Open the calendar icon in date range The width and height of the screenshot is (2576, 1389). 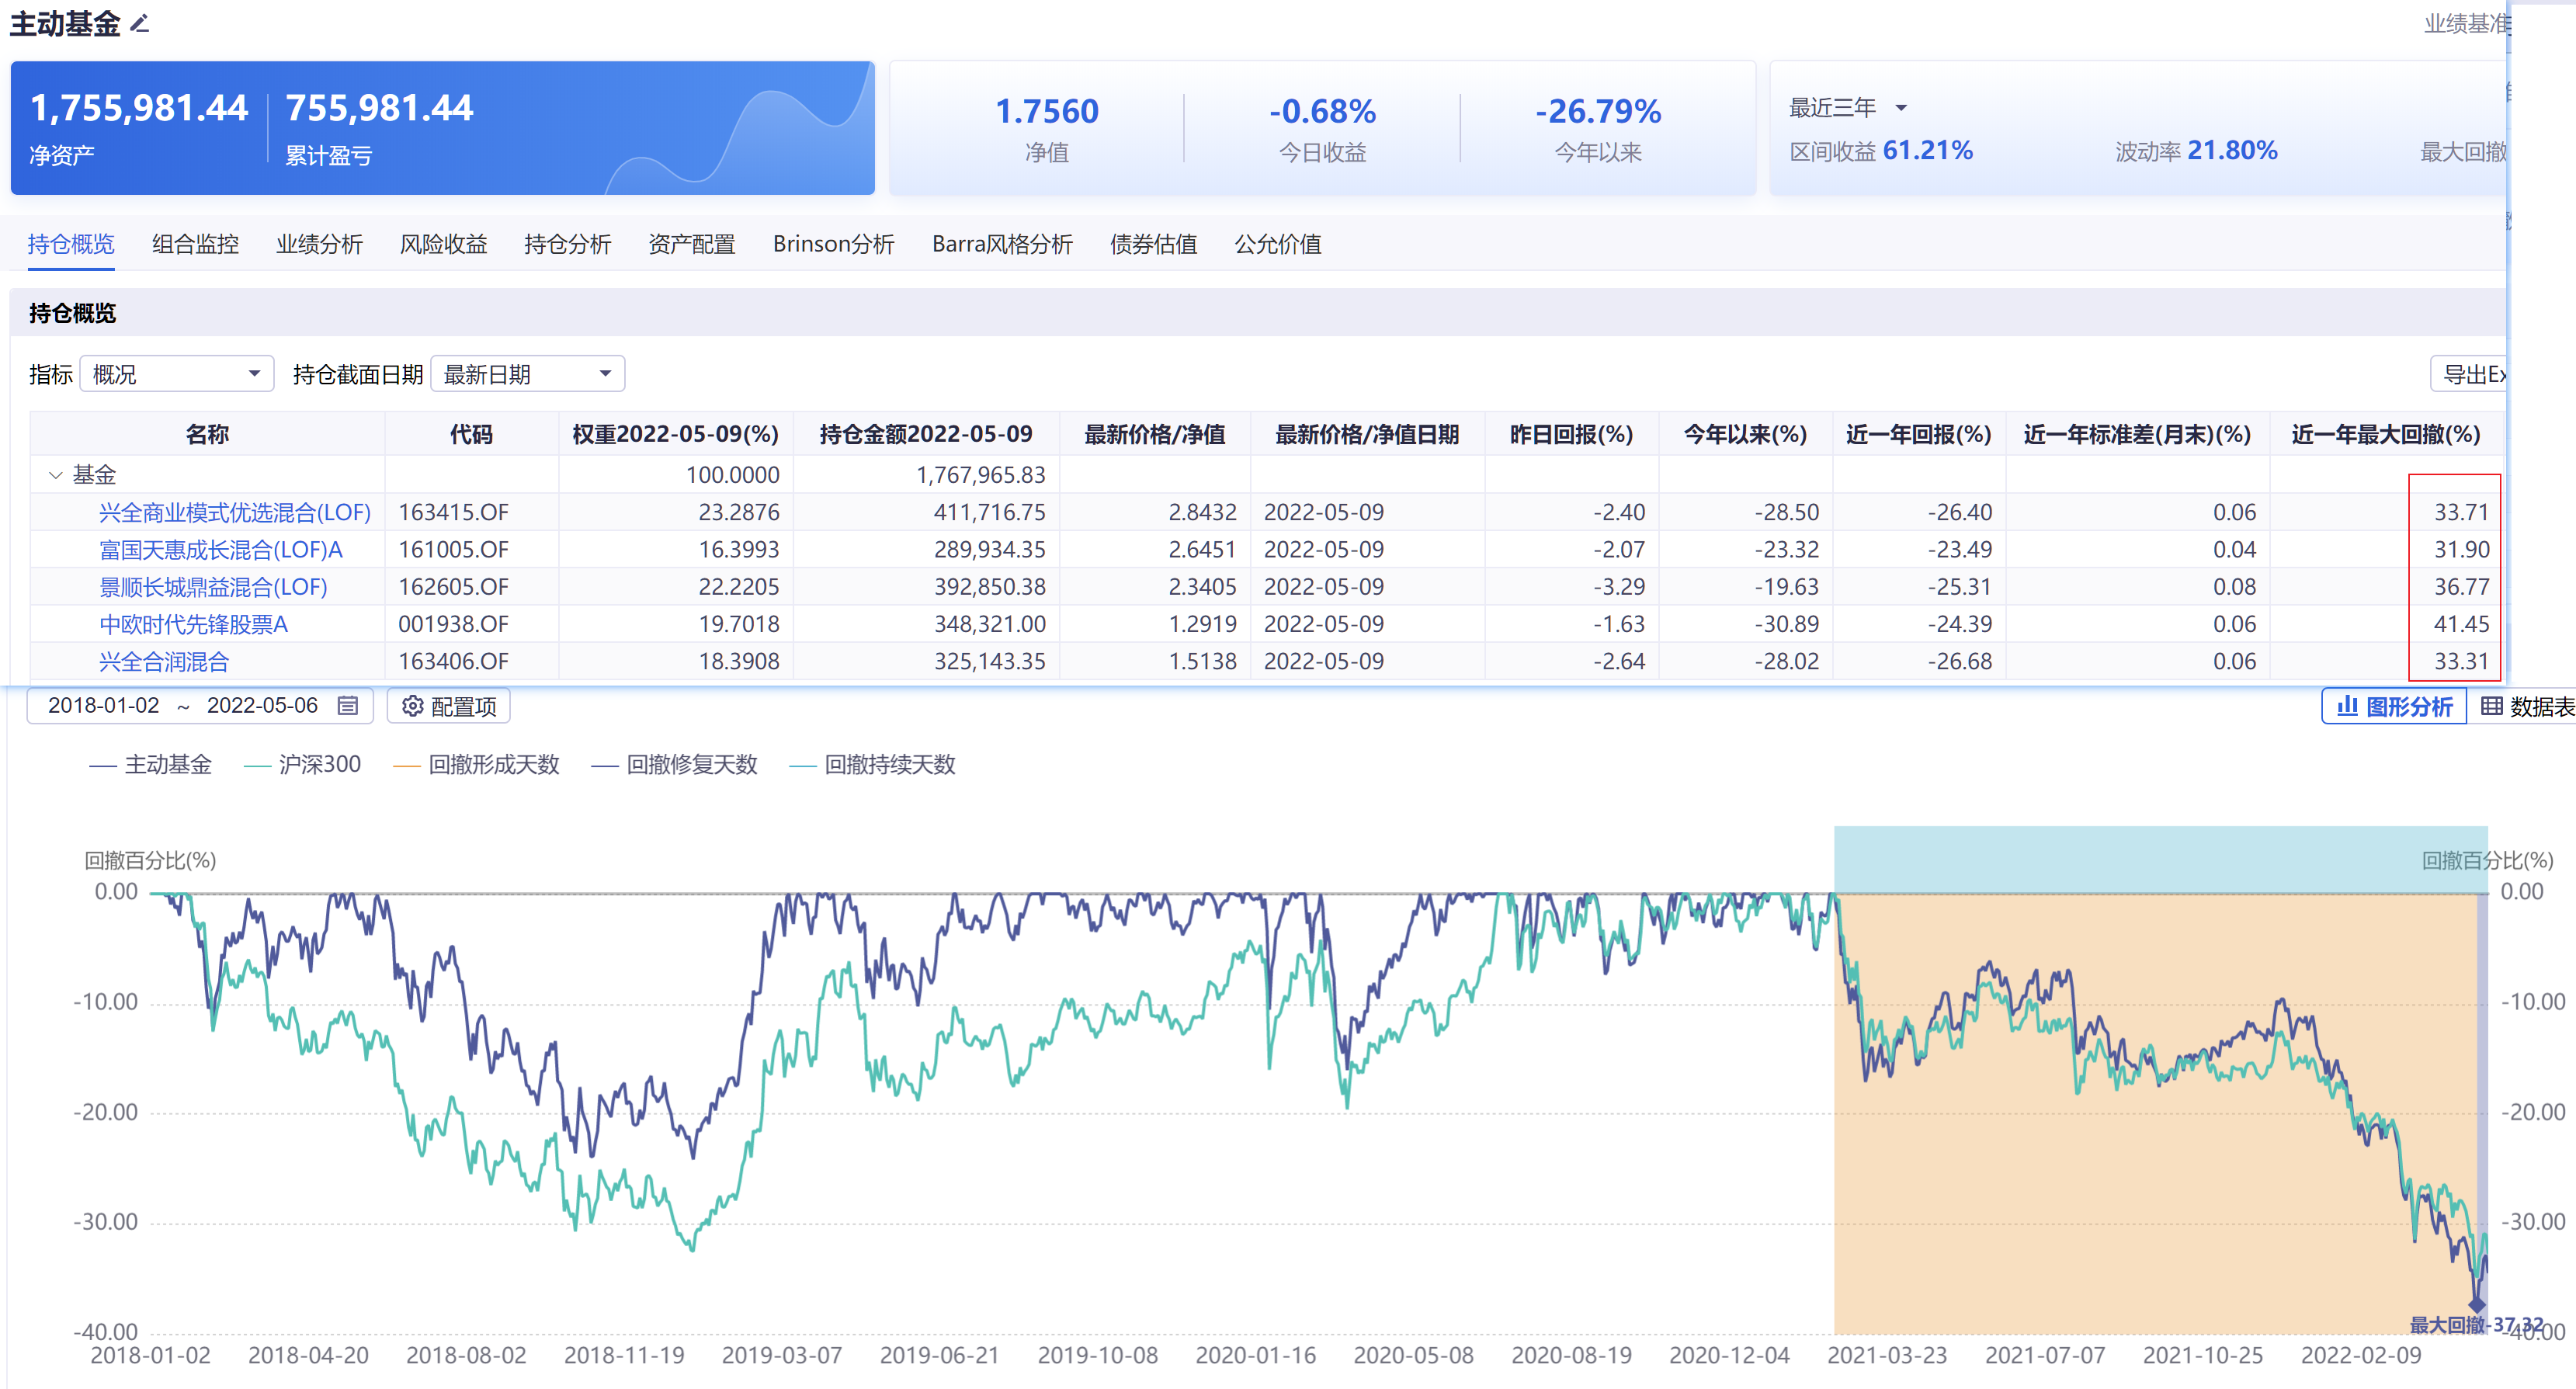[348, 706]
